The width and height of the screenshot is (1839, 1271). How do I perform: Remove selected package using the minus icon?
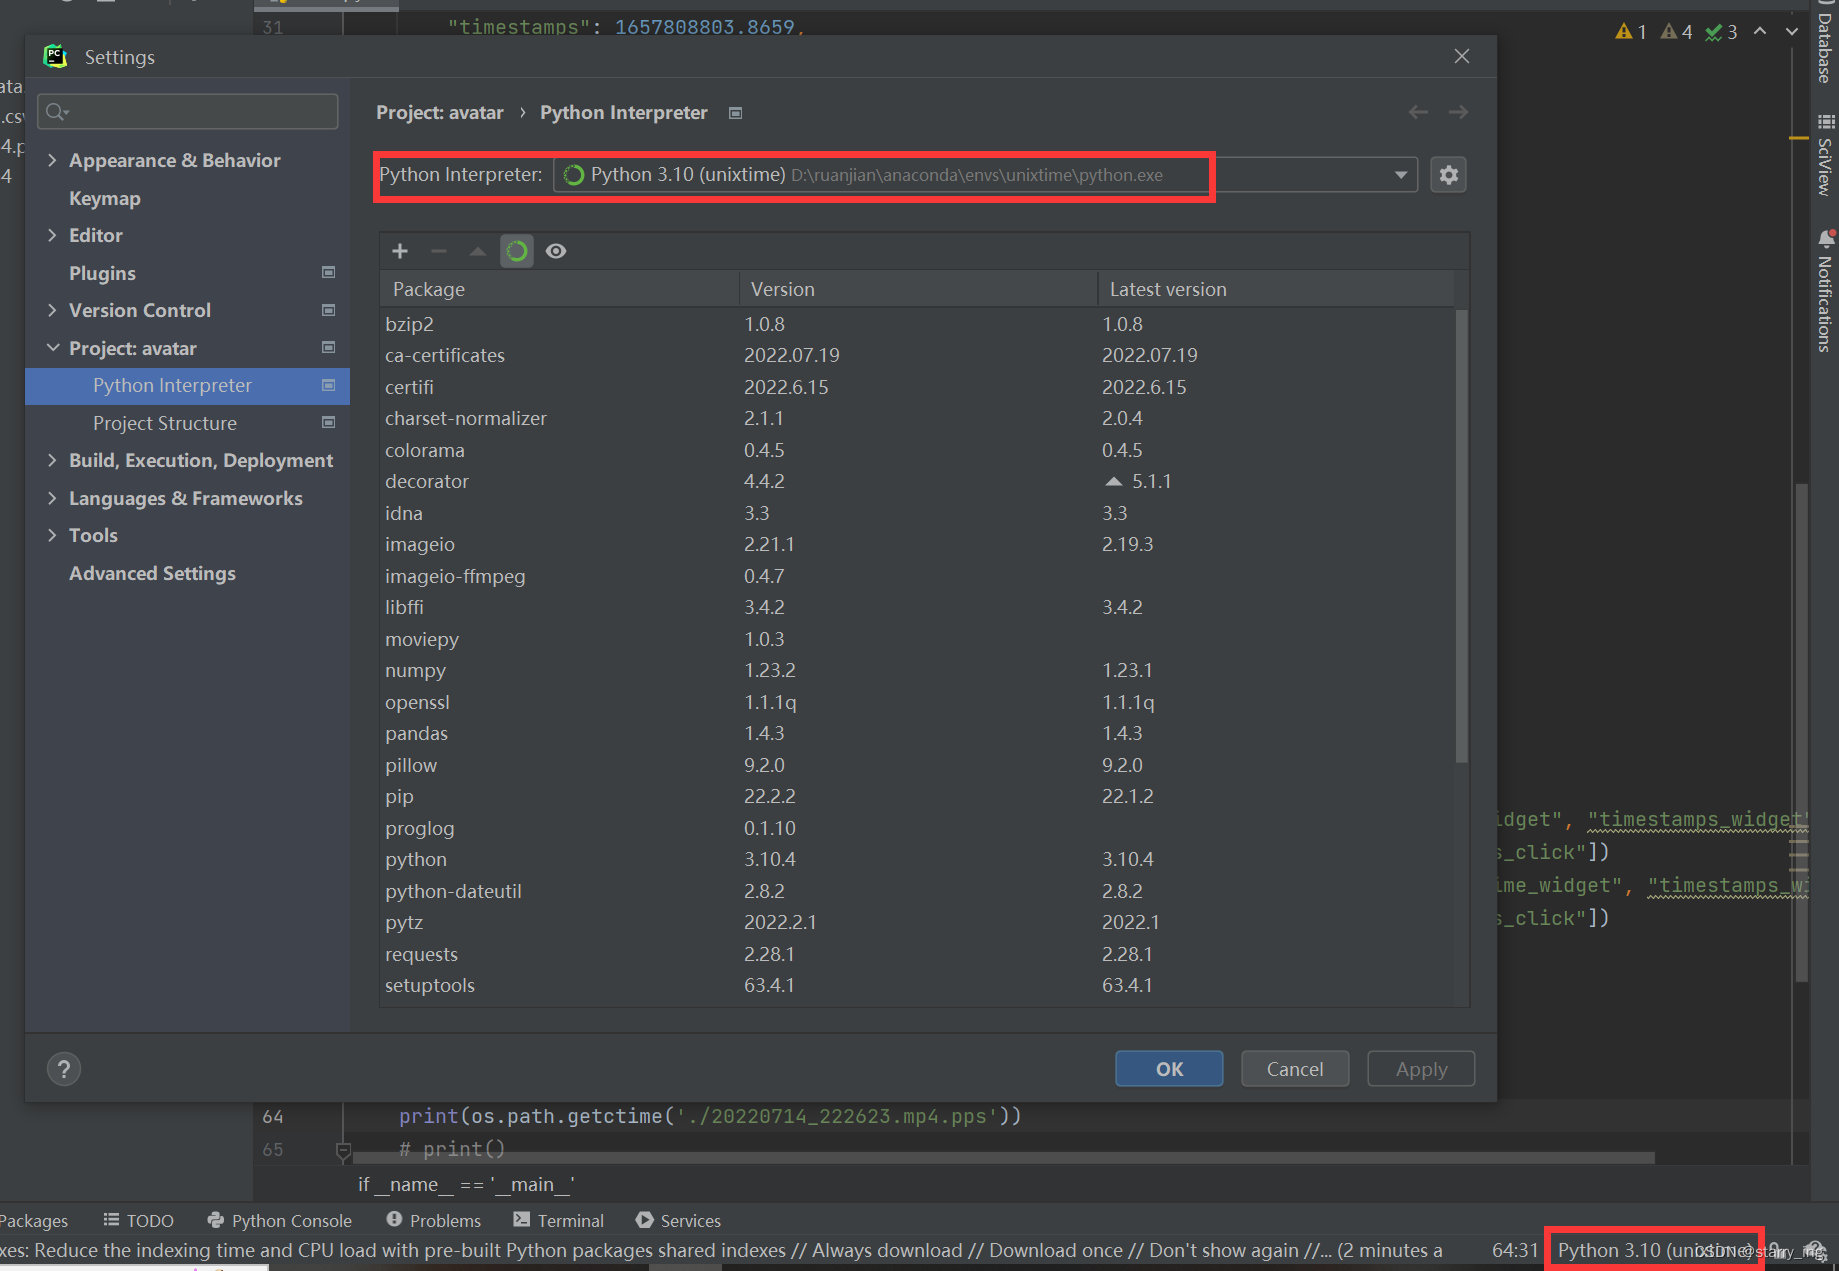point(438,251)
